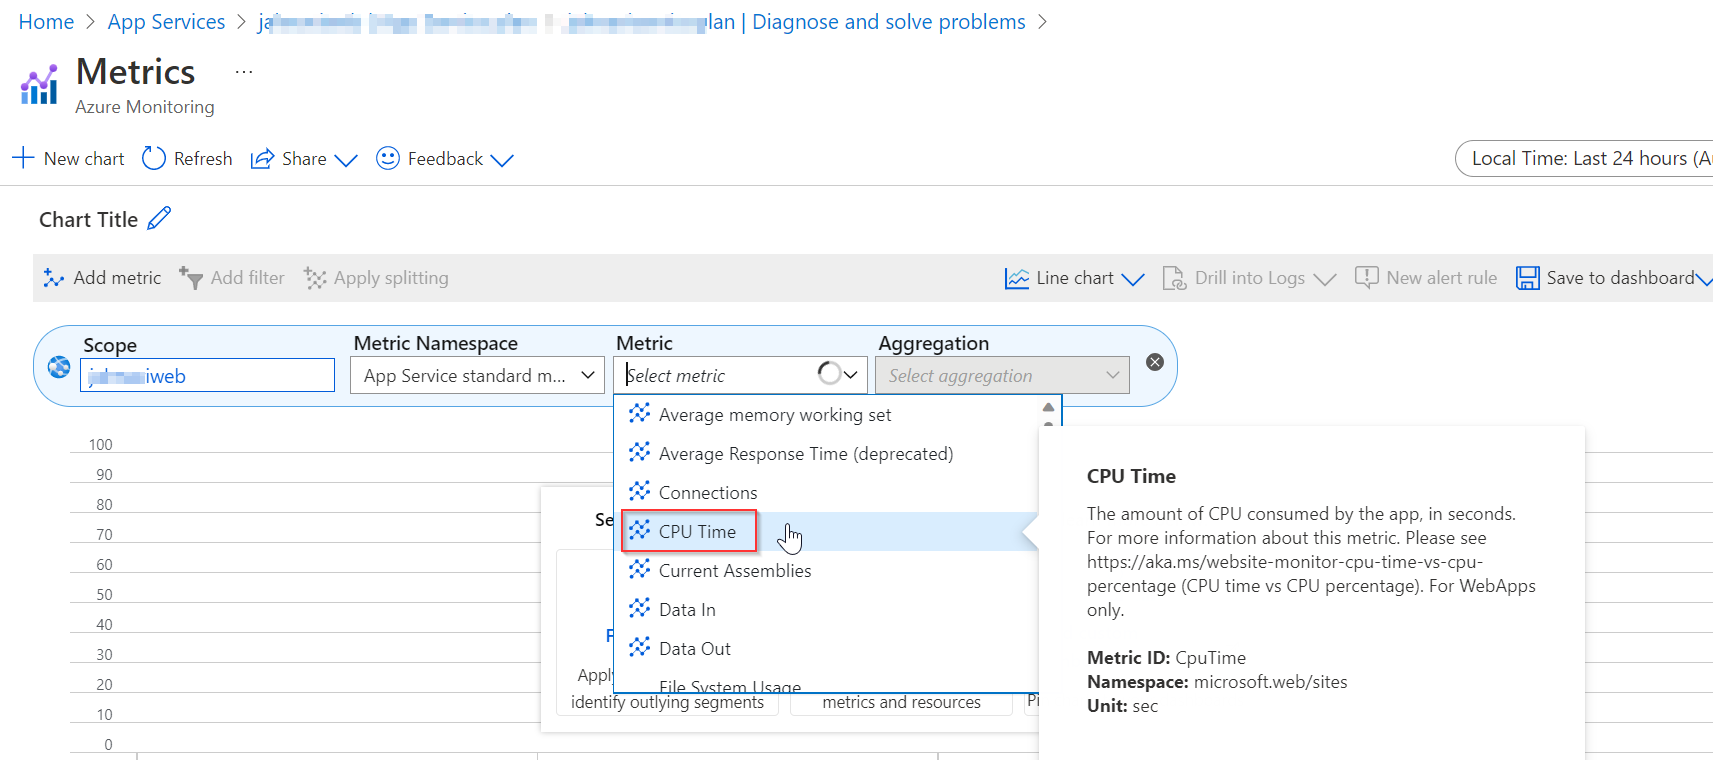The width and height of the screenshot is (1713, 760).
Task: Click the New alert rule label
Action: tap(1442, 278)
